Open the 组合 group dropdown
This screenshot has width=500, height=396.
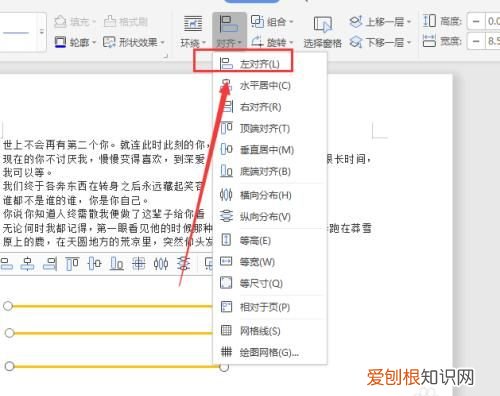pyautogui.click(x=272, y=22)
